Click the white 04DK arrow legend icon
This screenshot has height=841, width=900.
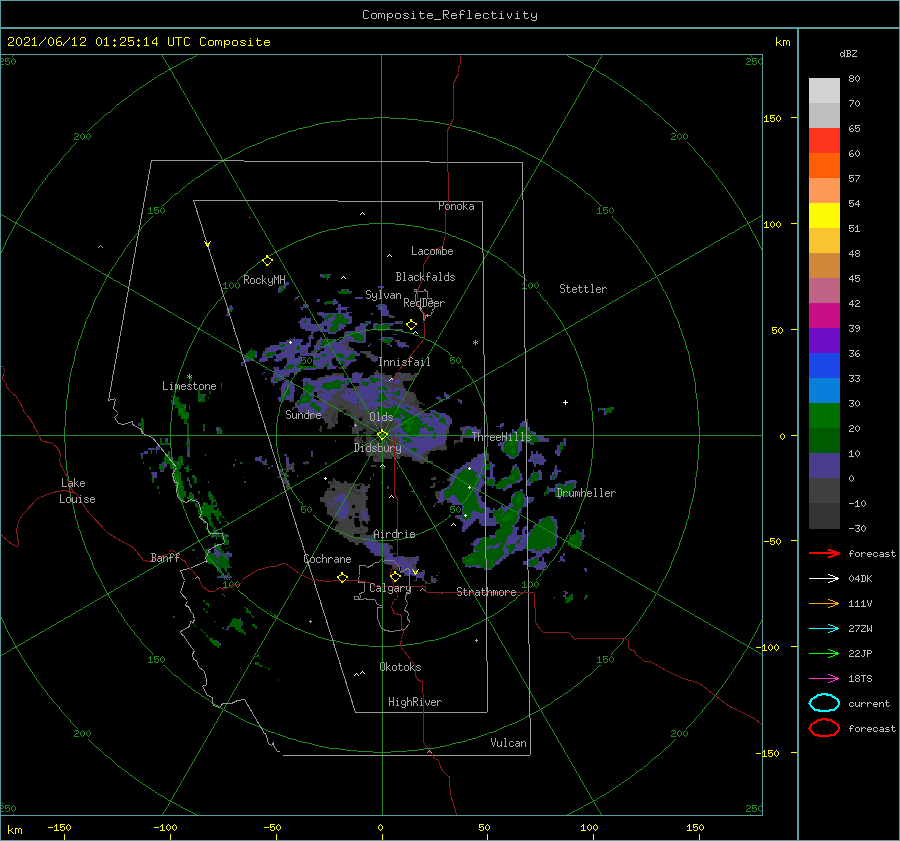[824, 579]
